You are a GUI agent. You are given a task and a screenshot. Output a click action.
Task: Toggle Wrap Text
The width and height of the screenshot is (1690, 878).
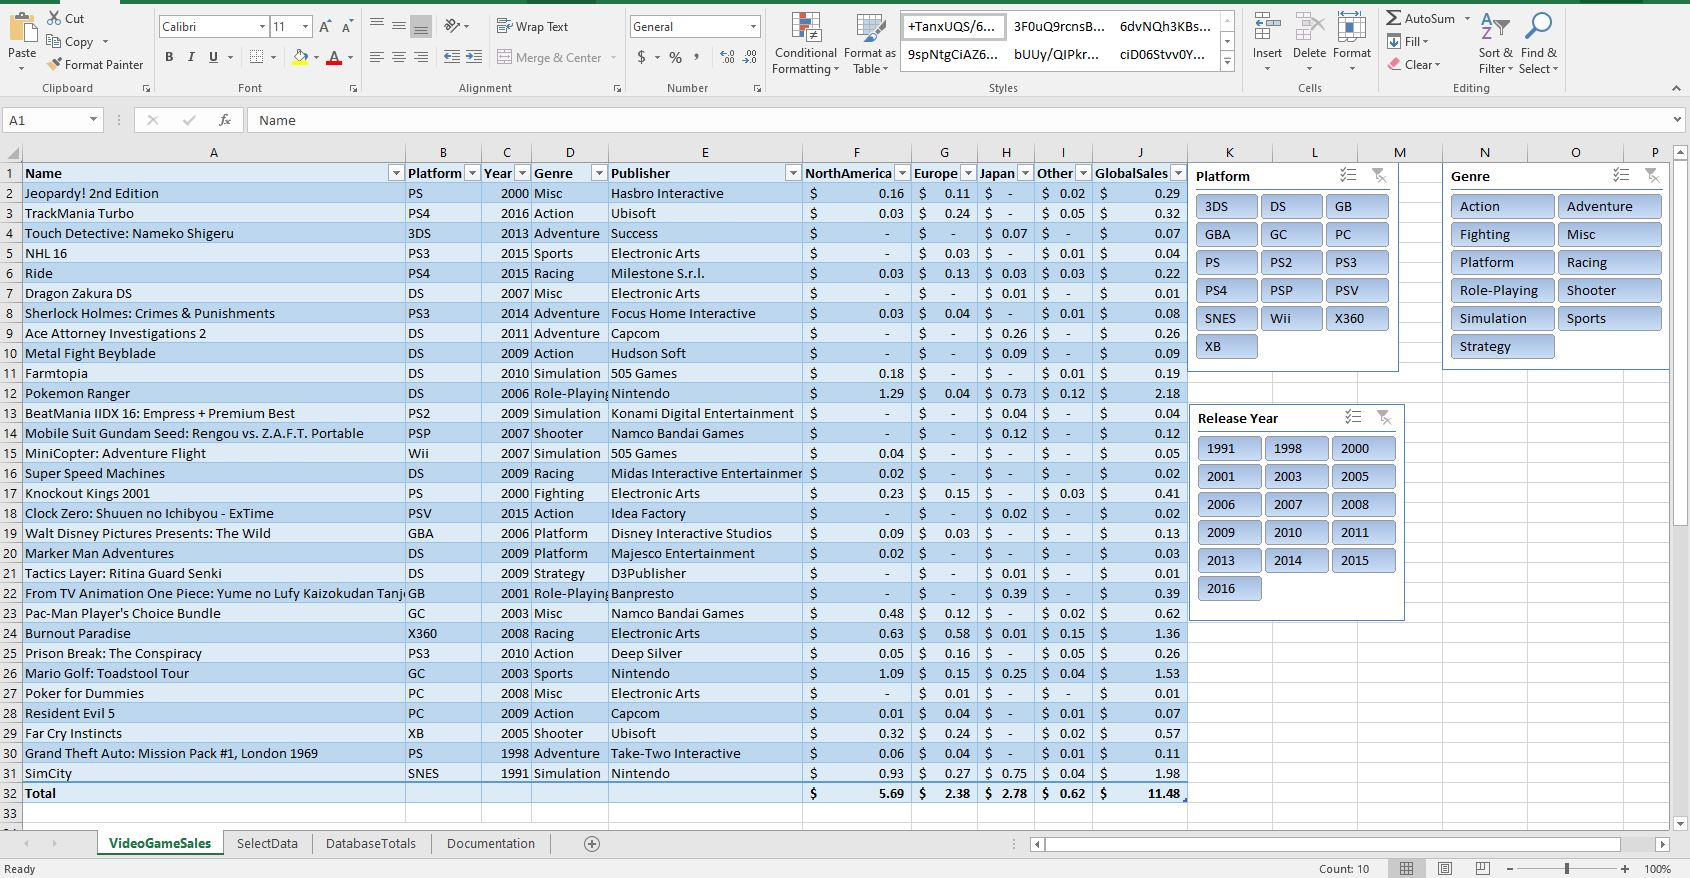click(x=532, y=26)
